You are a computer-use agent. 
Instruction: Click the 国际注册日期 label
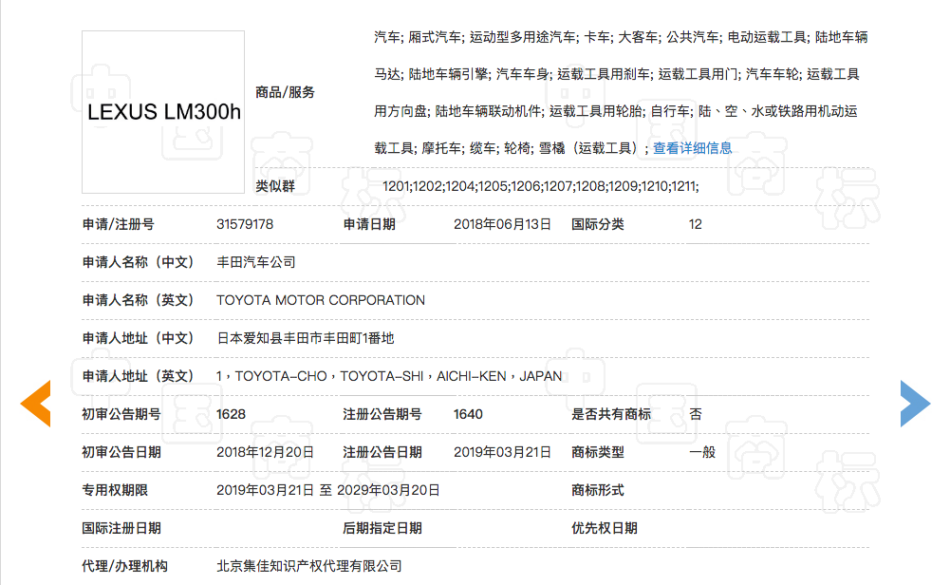[x=121, y=529]
